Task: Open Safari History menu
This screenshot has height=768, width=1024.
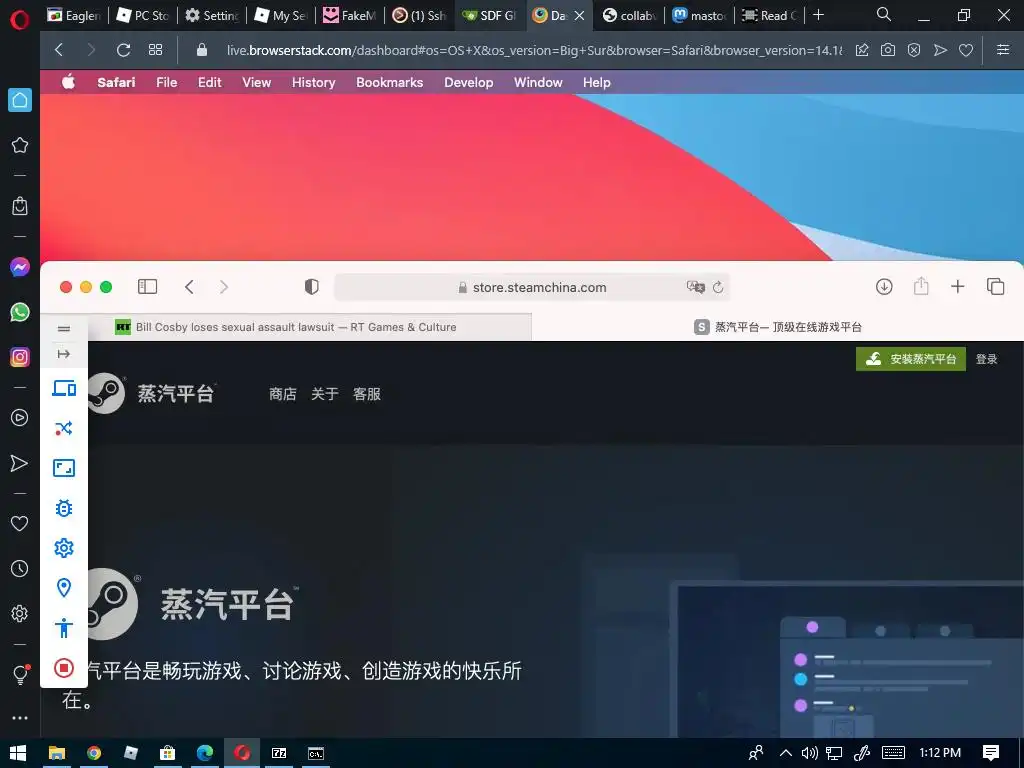Action: pos(313,82)
